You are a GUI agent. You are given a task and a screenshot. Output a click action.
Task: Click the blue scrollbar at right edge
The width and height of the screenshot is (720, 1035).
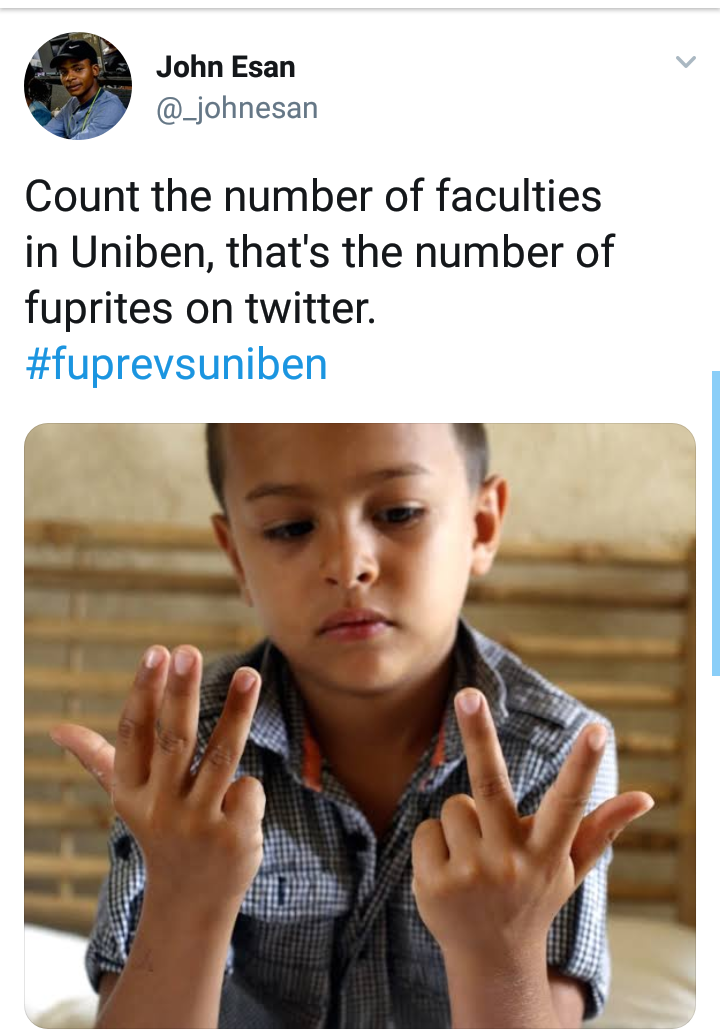[715, 523]
